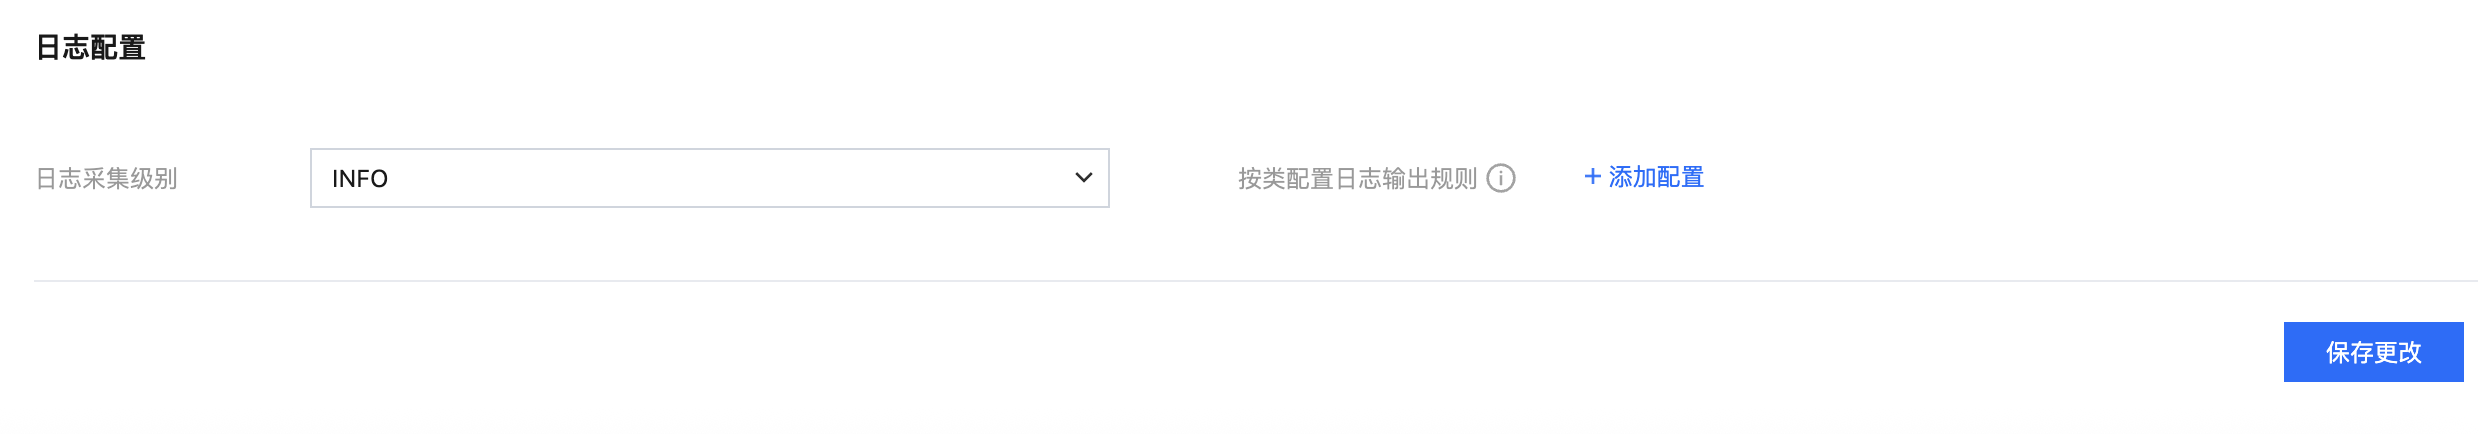Click the downward arrow next to INFO

pyautogui.click(x=1084, y=178)
